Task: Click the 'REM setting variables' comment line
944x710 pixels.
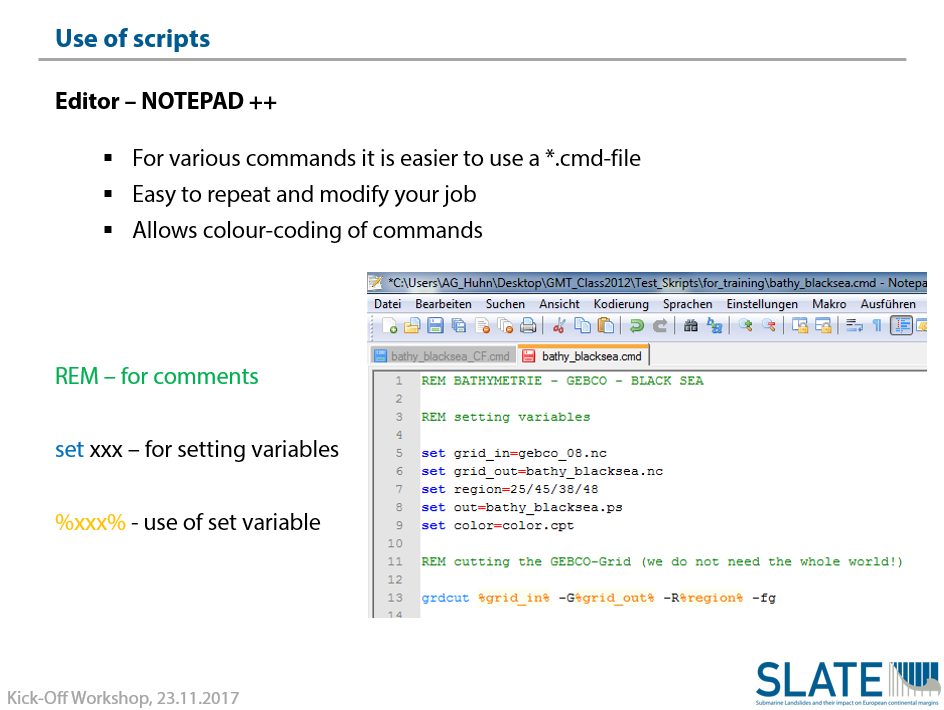Action: point(506,417)
